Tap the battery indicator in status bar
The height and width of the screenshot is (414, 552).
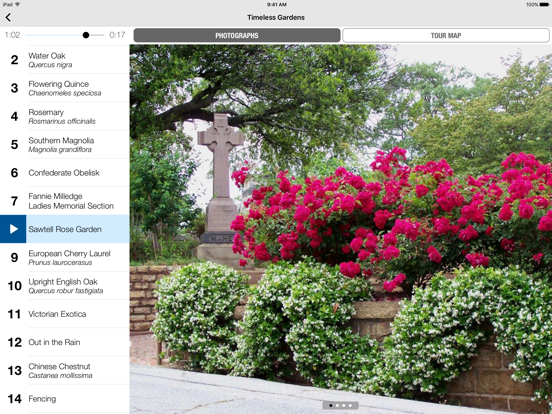click(x=544, y=5)
